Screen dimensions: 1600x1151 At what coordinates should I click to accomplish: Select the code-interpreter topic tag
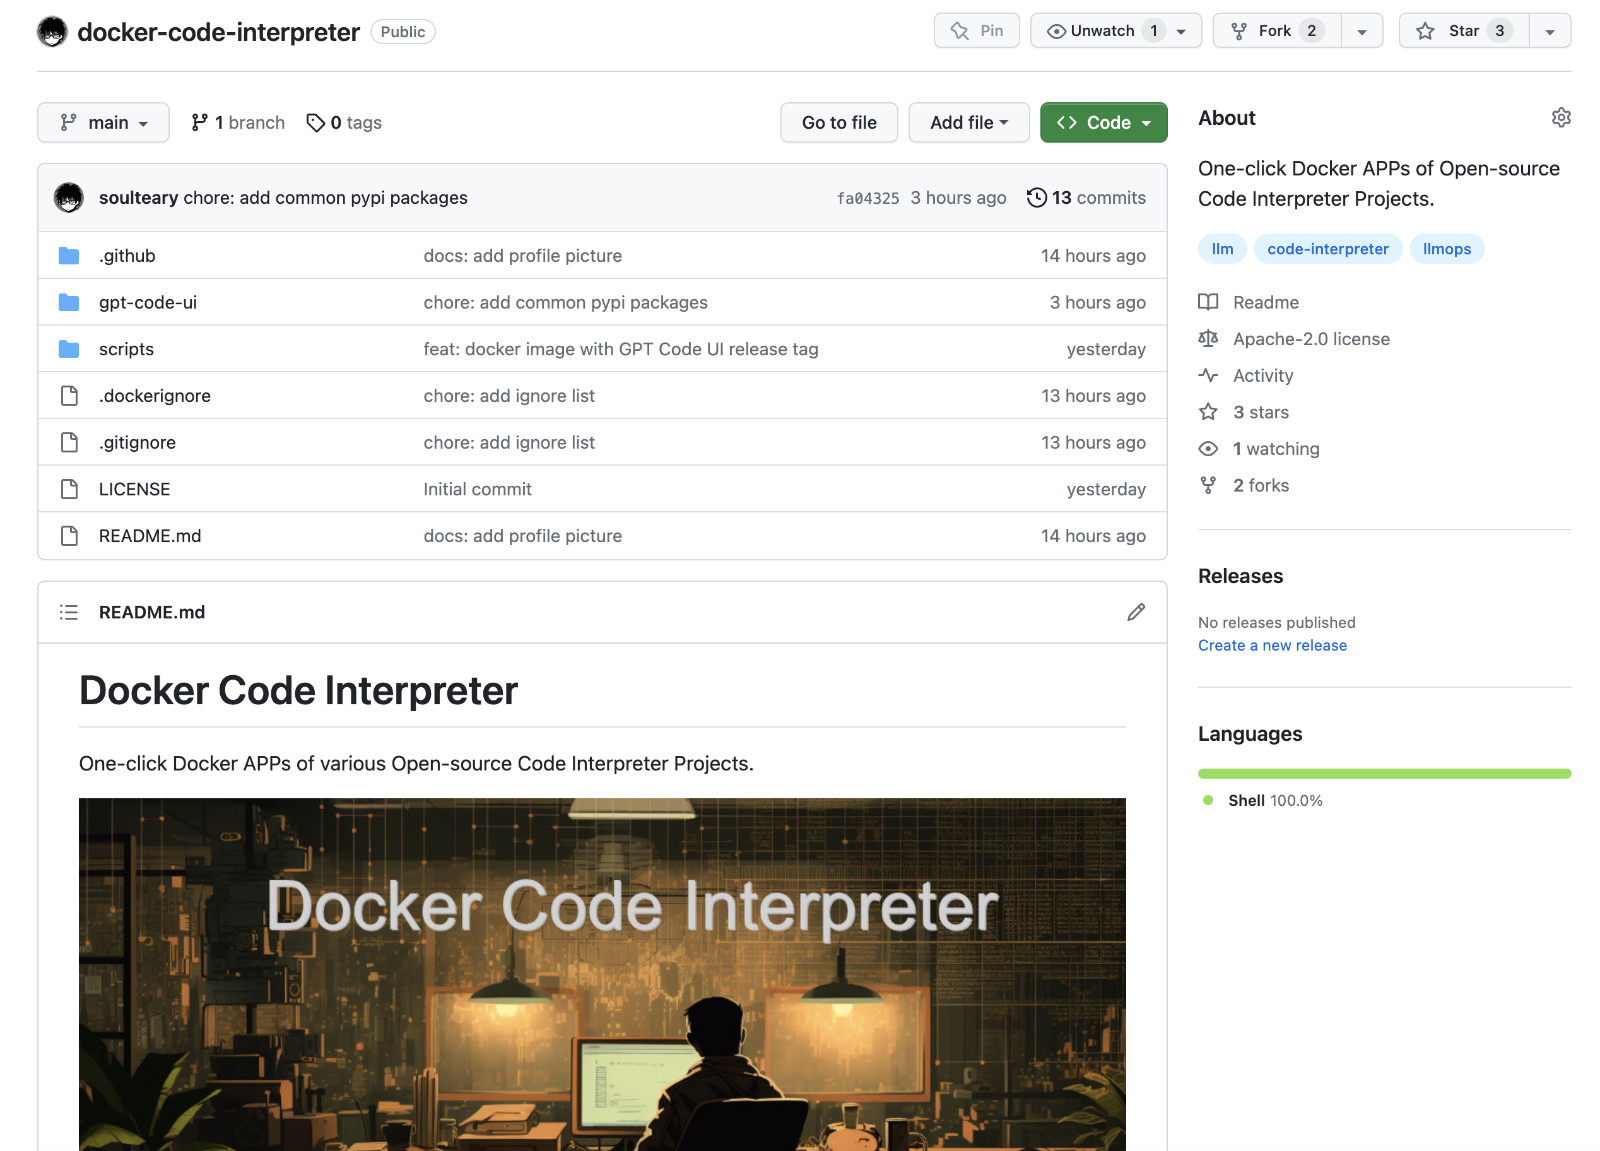coord(1328,249)
